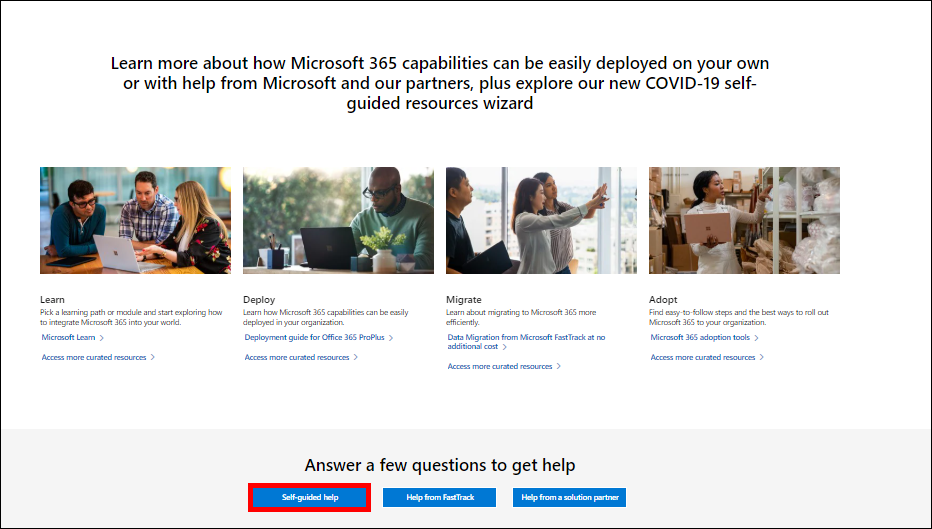
Task: Click the 'Answer a few questions to get help' heading
Action: click(440, 465)
